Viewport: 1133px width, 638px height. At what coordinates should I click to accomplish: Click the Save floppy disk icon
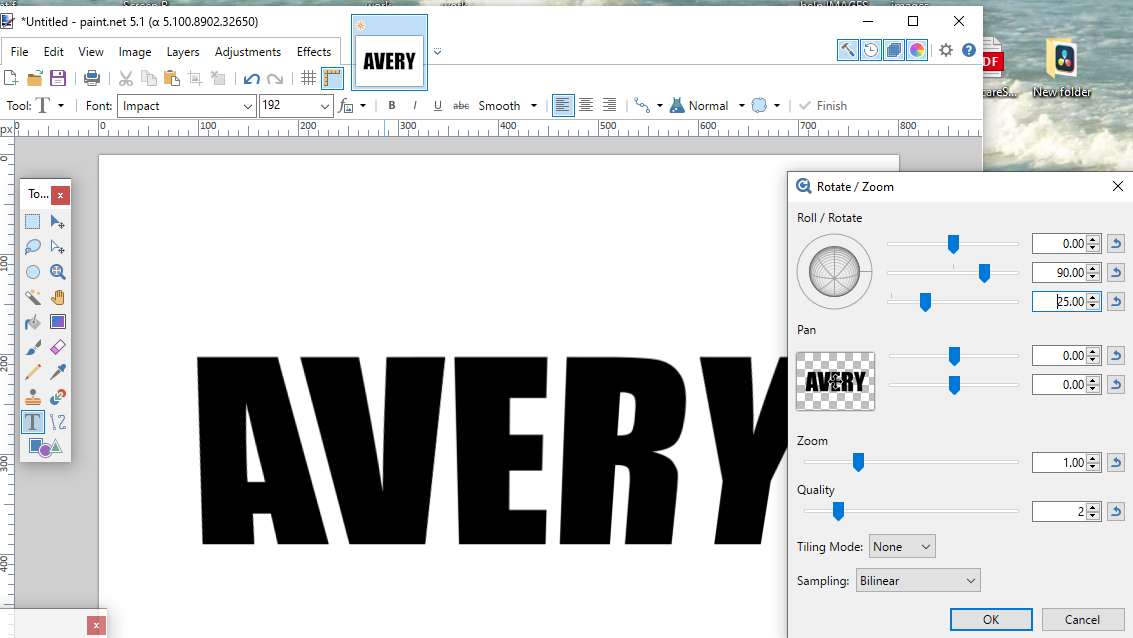pyautogui.click(x=58, y=78)
